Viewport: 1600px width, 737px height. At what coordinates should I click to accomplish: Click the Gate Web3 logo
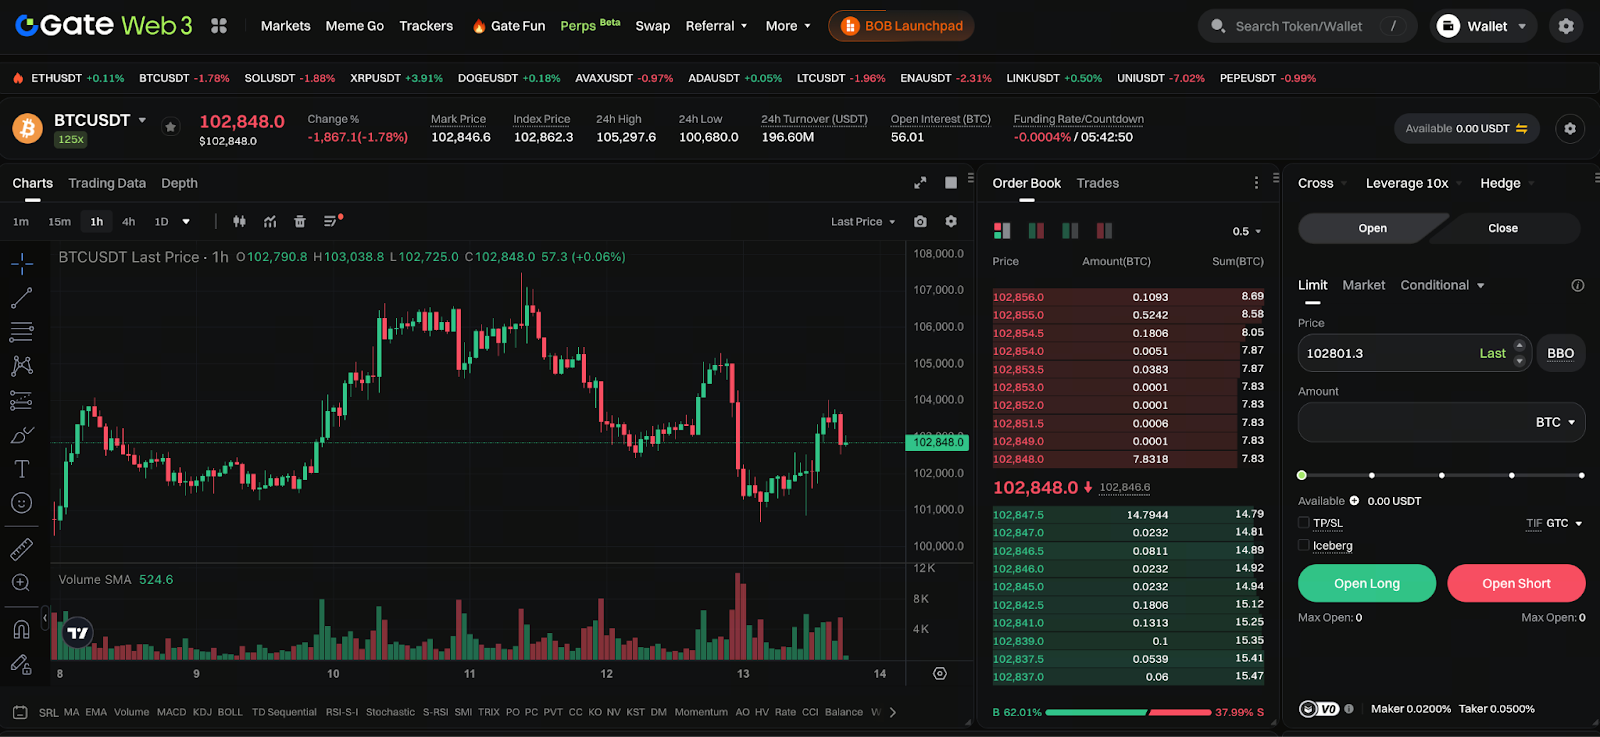click(104, 25)
